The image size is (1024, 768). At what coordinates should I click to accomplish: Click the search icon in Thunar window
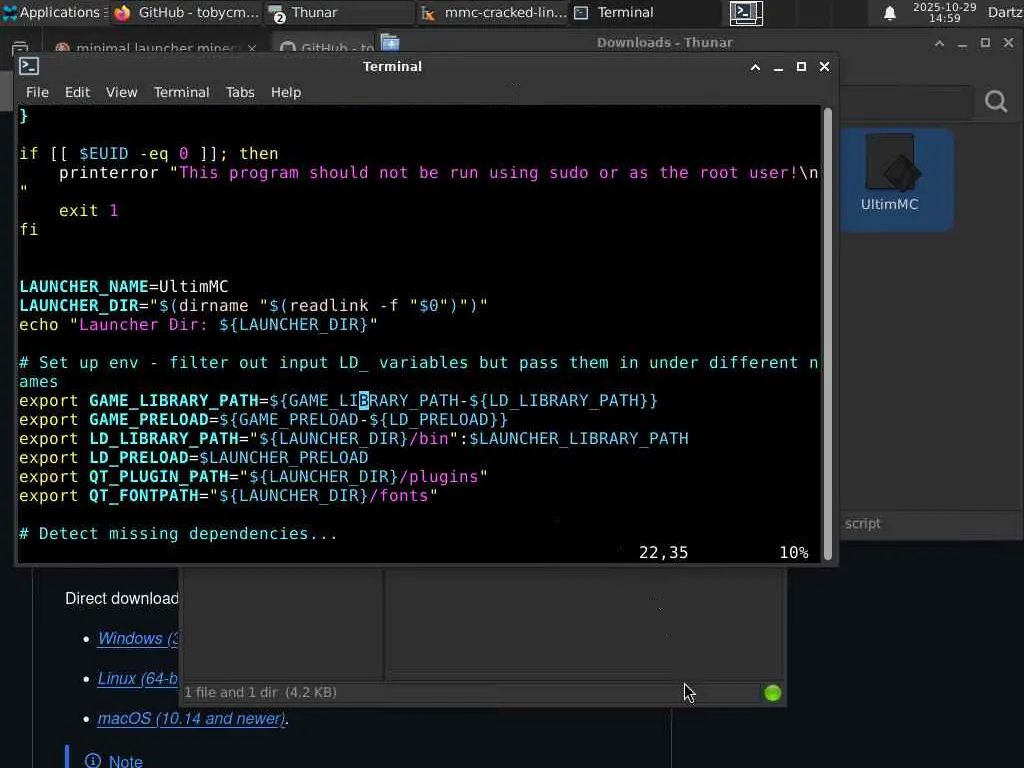pos(995,101)
